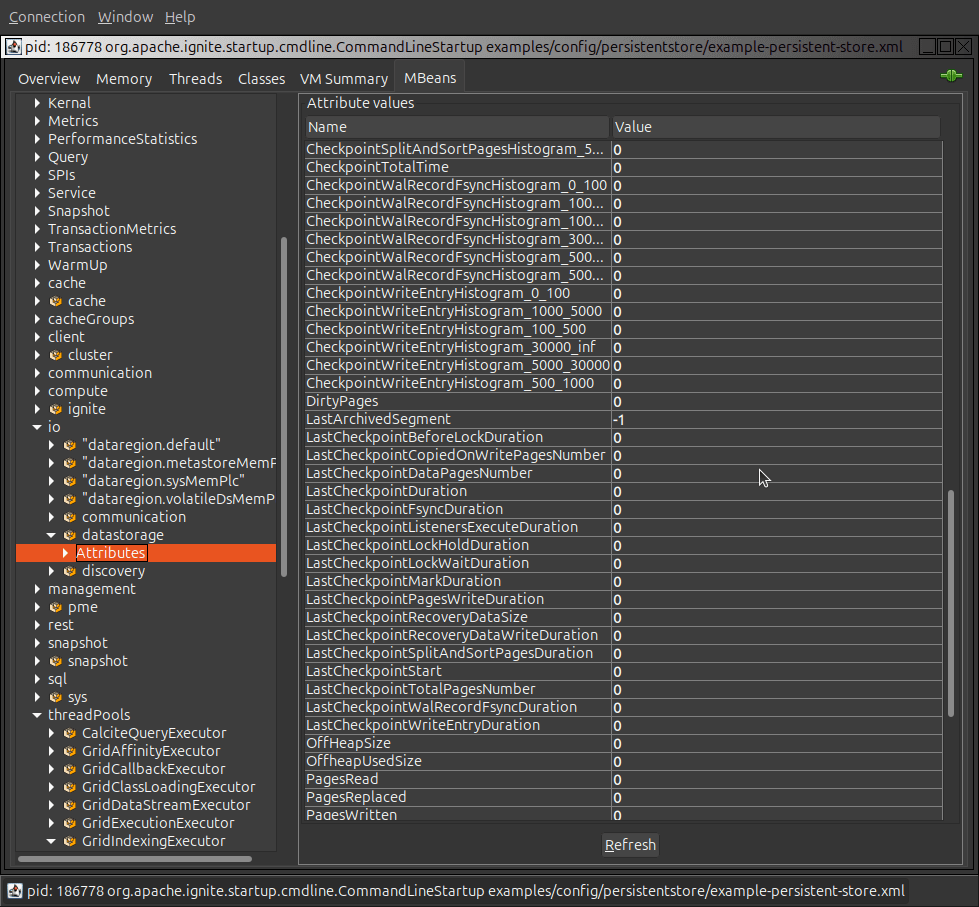Select the PagesReplaced attribute row
Screen dimensions: 979x907
click(x=623, y=797)
